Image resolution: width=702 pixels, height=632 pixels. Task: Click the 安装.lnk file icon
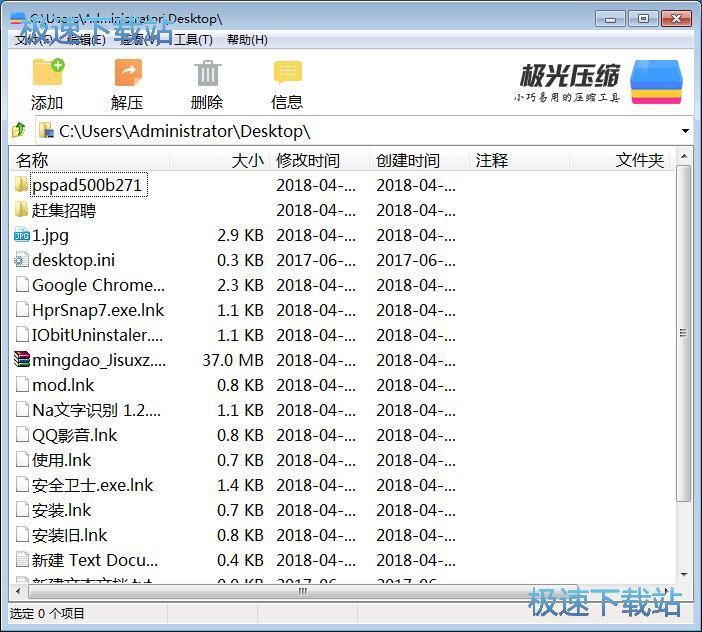(x=22, y=510)
